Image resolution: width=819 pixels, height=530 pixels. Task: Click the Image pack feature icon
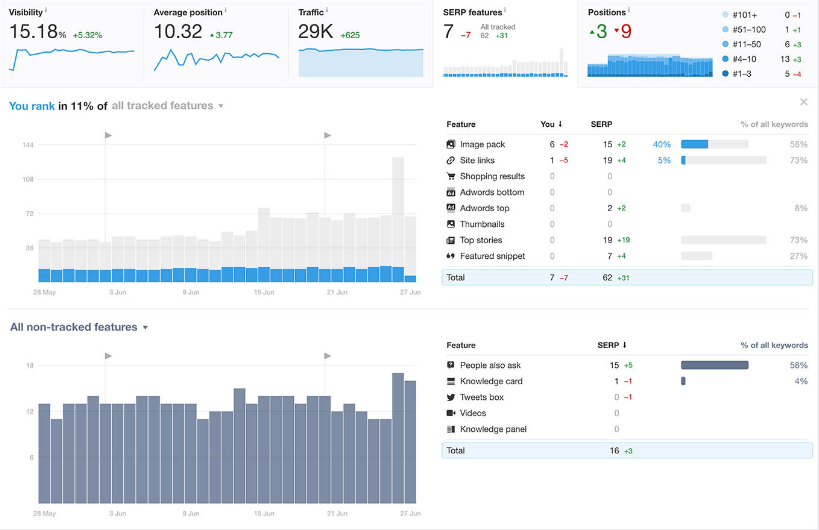pyautogui.click(x=451, y=144)
